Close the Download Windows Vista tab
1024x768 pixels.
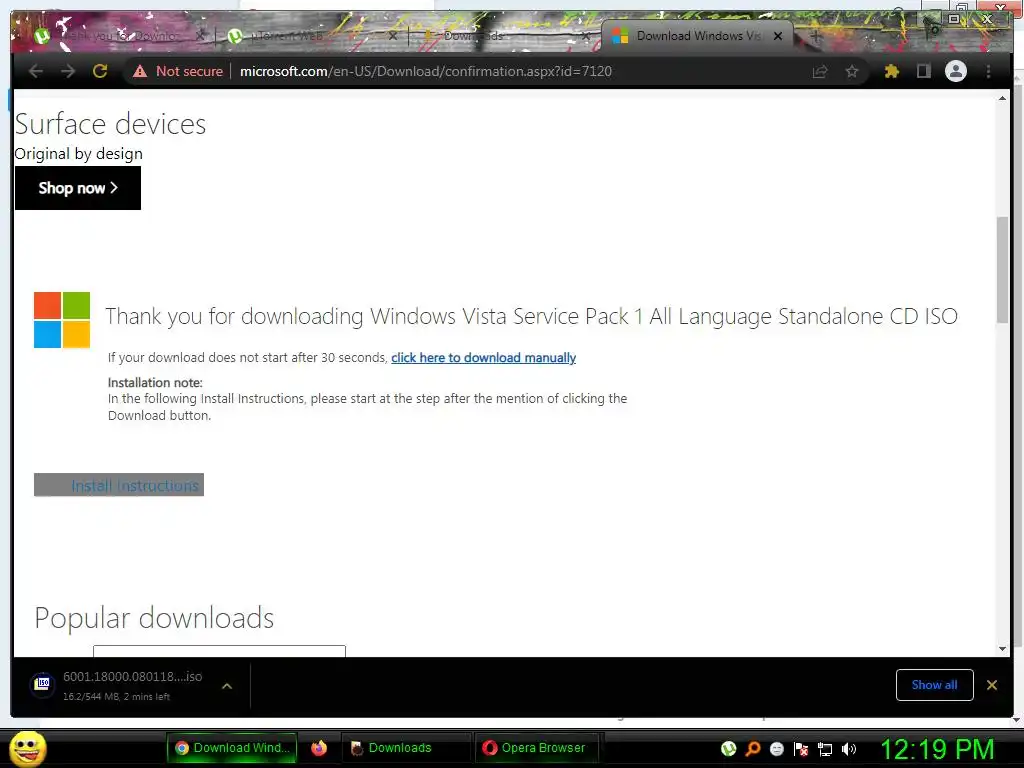778,36
